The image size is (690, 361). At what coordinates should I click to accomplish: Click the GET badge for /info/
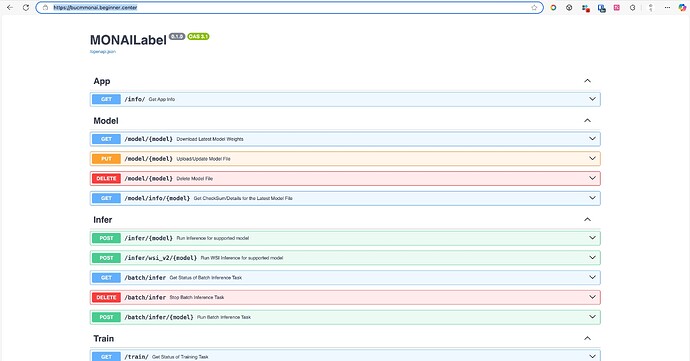[106, 99]
